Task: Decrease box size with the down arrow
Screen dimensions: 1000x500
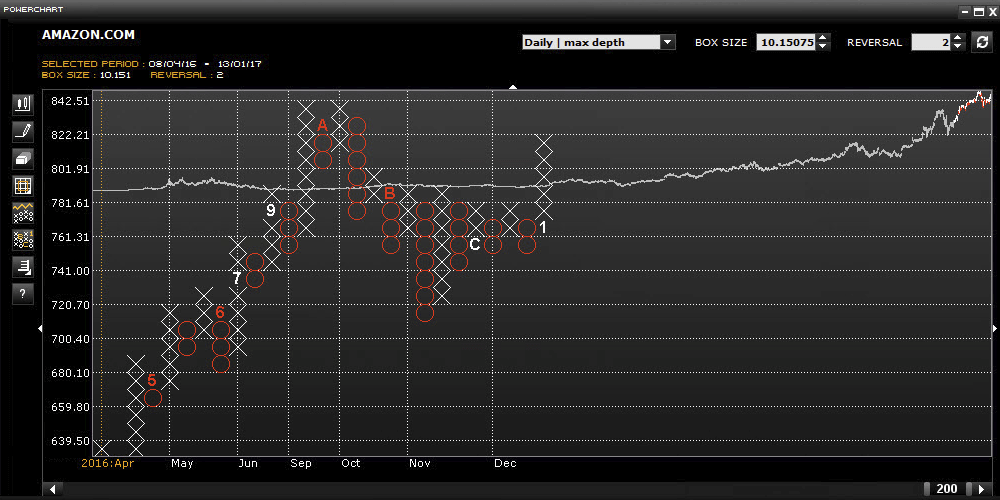Action: pos(823,47)
